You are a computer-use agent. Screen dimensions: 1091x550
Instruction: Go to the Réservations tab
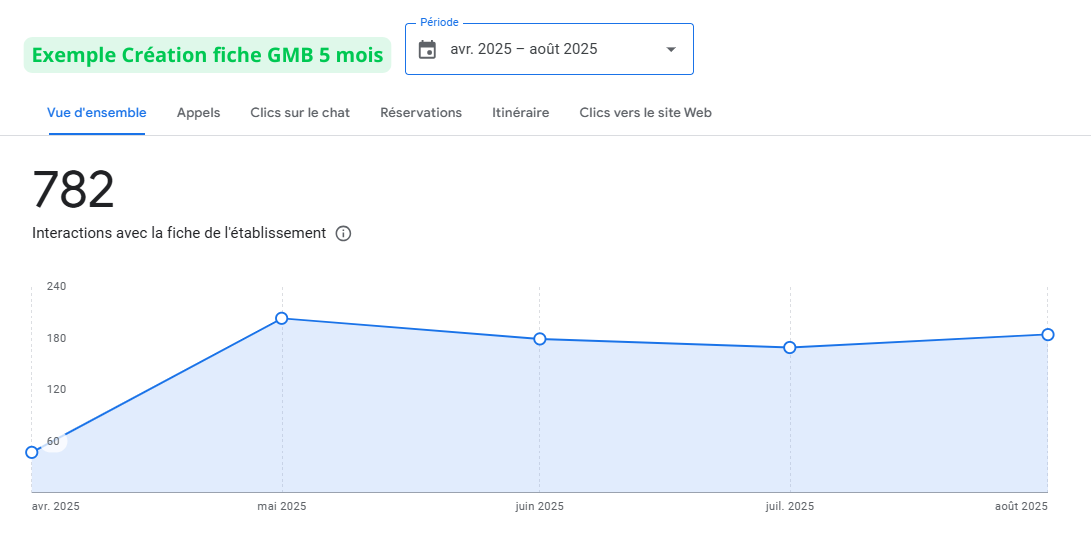[x=421, y=113]
